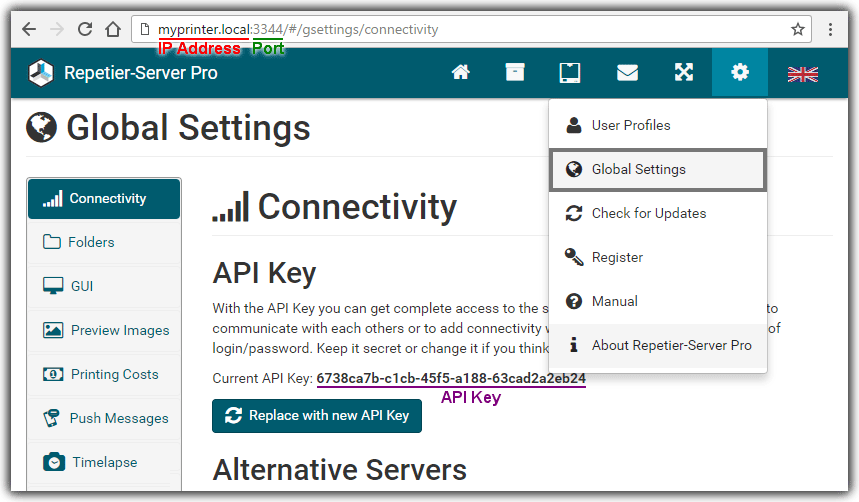Click the Global Settings page heading
Screen dimensions: 859x502
coord(188,128)
